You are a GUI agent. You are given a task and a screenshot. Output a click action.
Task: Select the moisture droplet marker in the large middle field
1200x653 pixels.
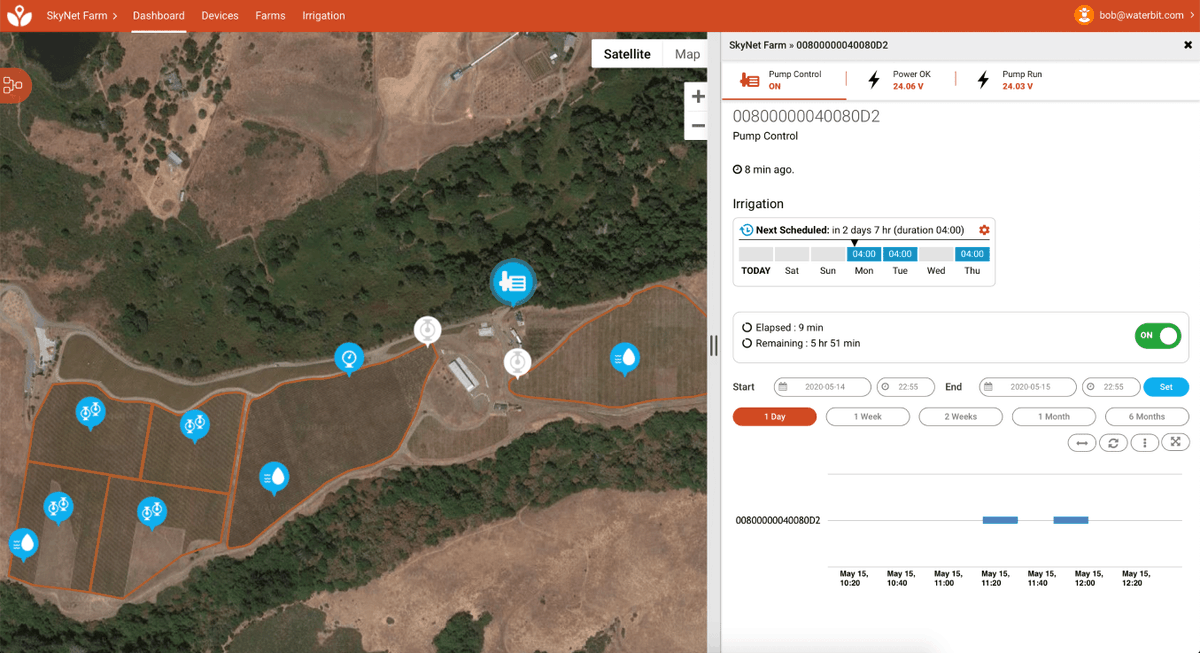[x=274, y=478]
